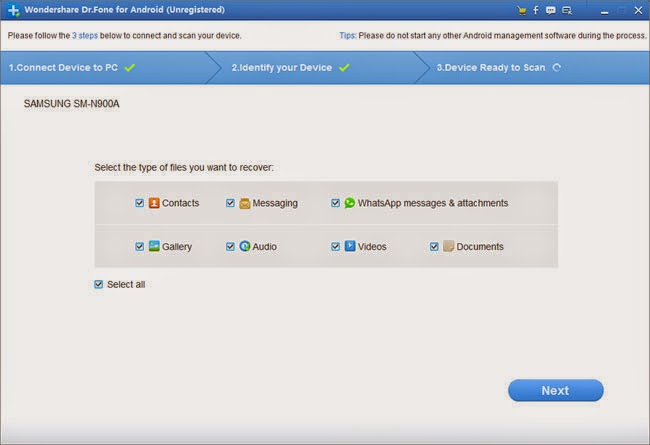The image size is (650, 445).
Task: Click the Audio music icon
Action: (245, 246)
